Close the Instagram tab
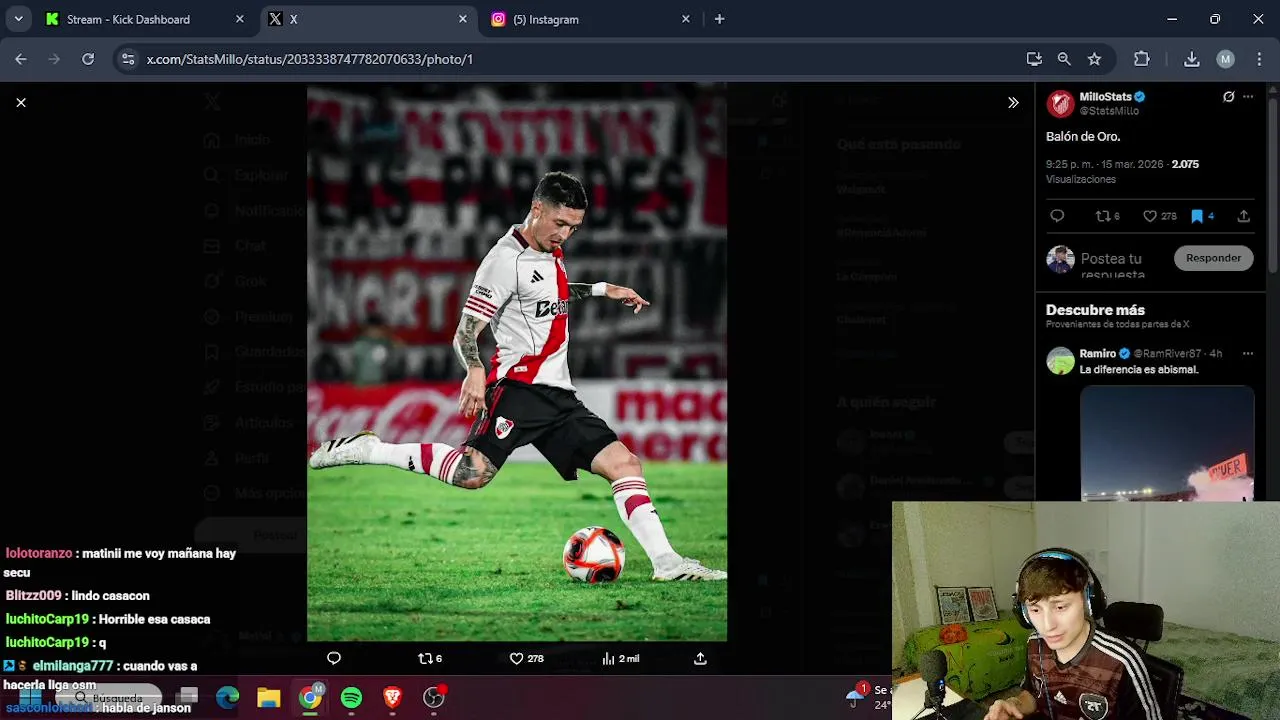This screenshot has width=1280, height=720. click(x=686, y=19)
